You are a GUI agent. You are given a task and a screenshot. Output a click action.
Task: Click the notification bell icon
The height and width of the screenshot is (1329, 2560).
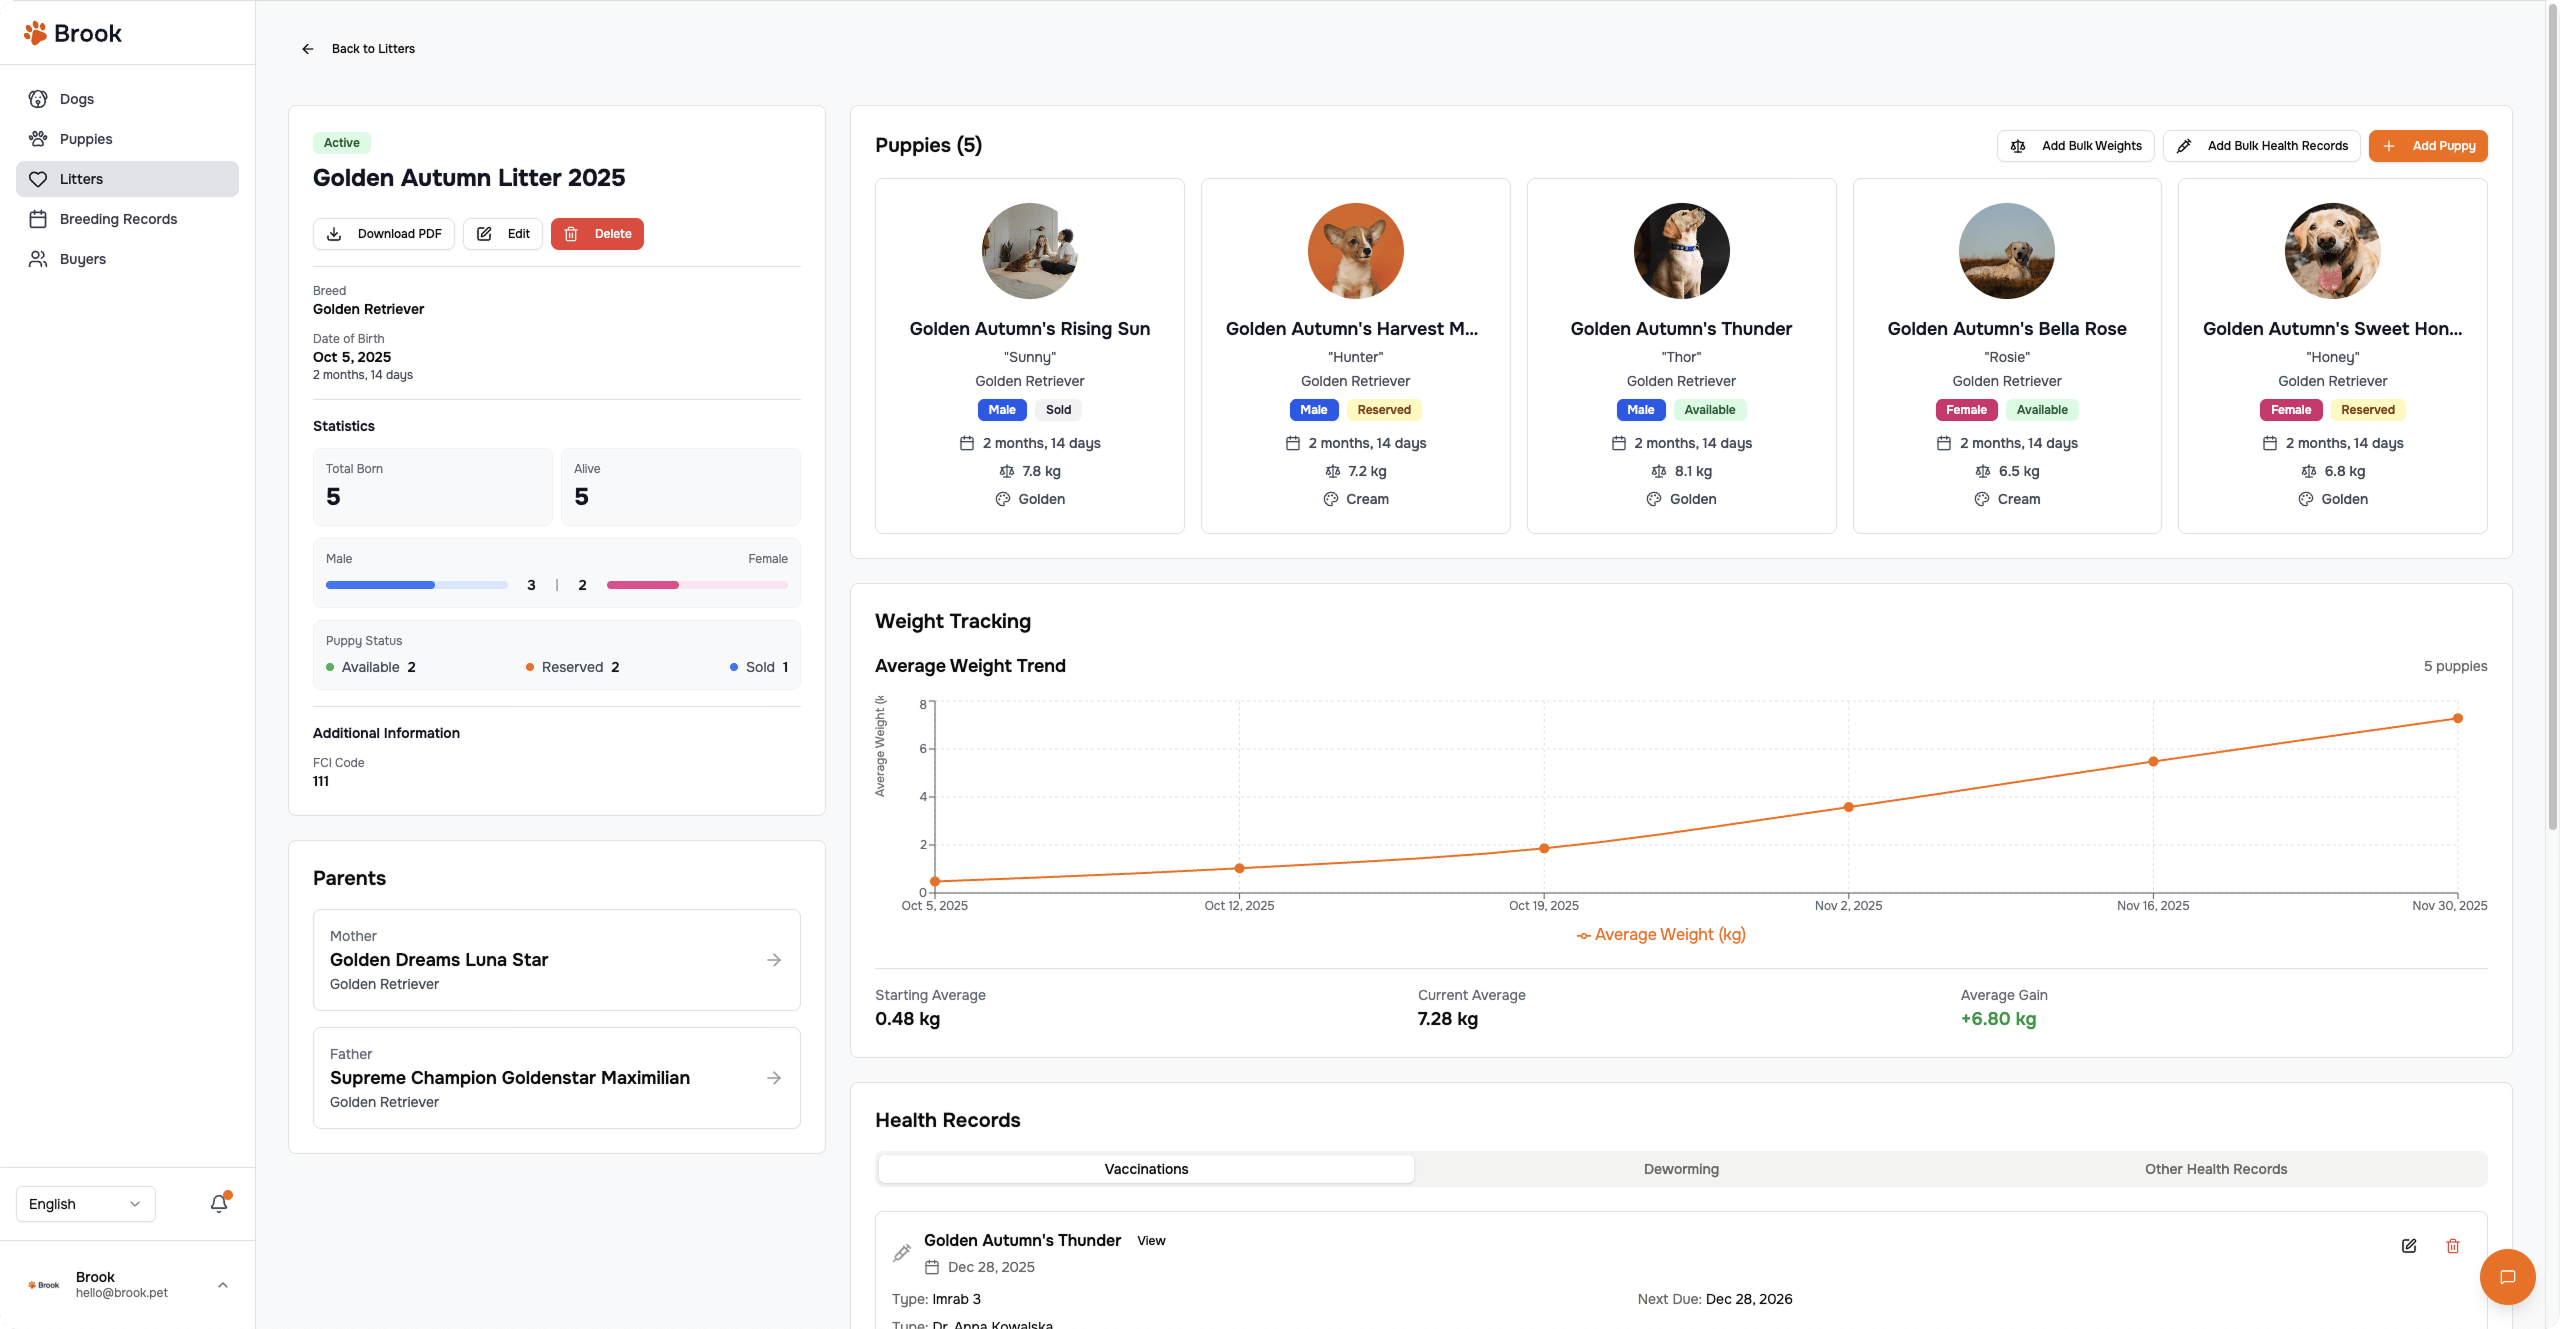tap(219, 1203)
